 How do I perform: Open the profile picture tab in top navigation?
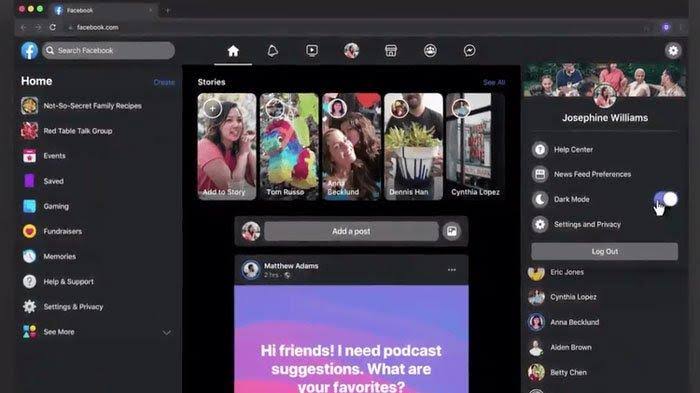[351, 50]
